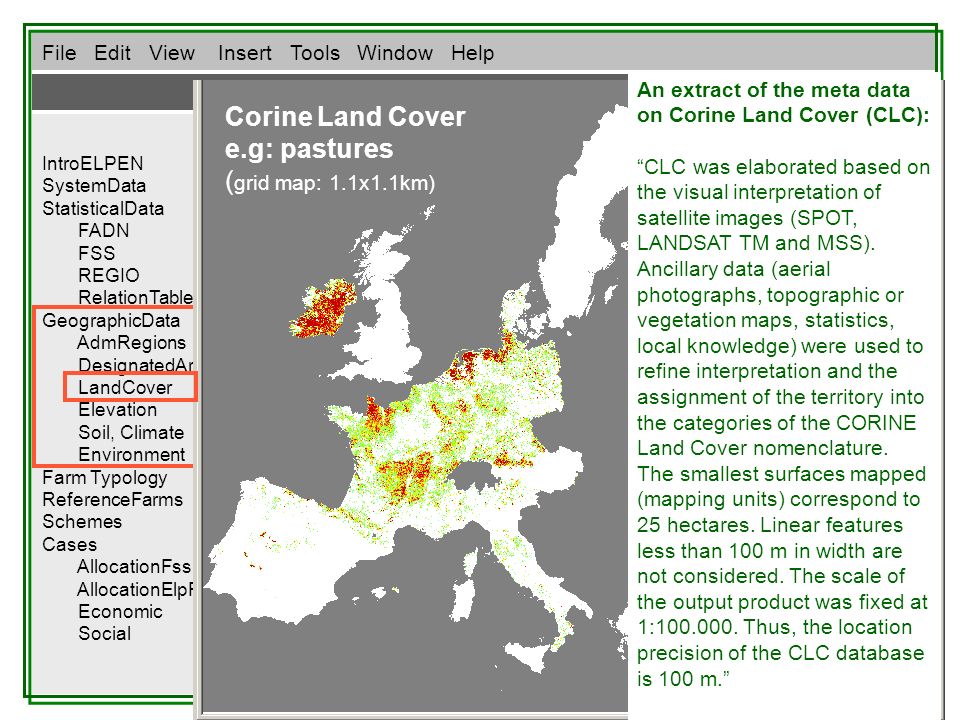Click Ireland on the pasture map
This screenshot has height=720, width=960.
tap(323, 308)
